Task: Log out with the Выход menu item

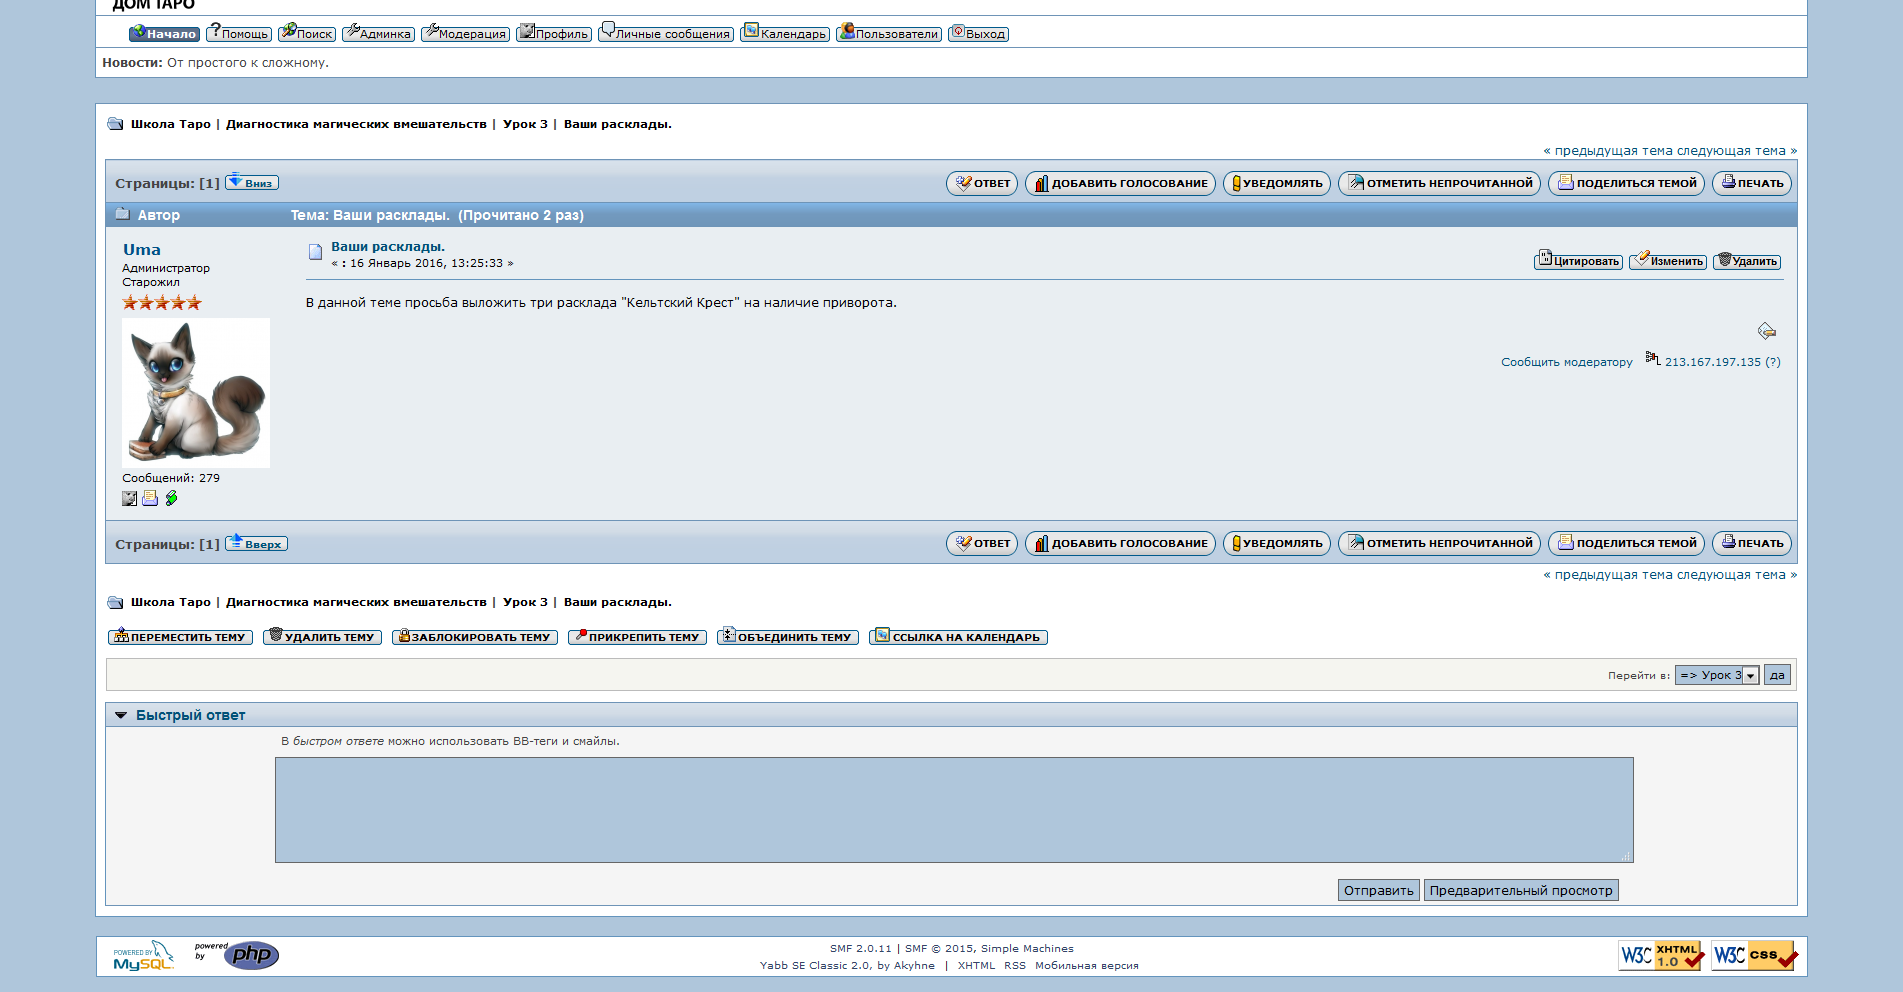Action: (x=978, y=34)
